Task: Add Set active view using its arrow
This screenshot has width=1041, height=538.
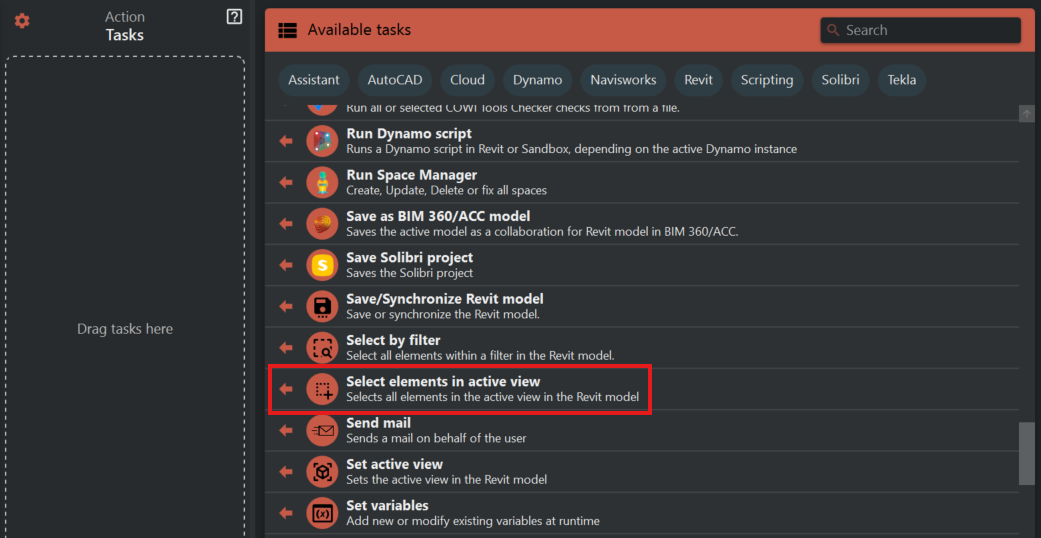Action: 286,472
